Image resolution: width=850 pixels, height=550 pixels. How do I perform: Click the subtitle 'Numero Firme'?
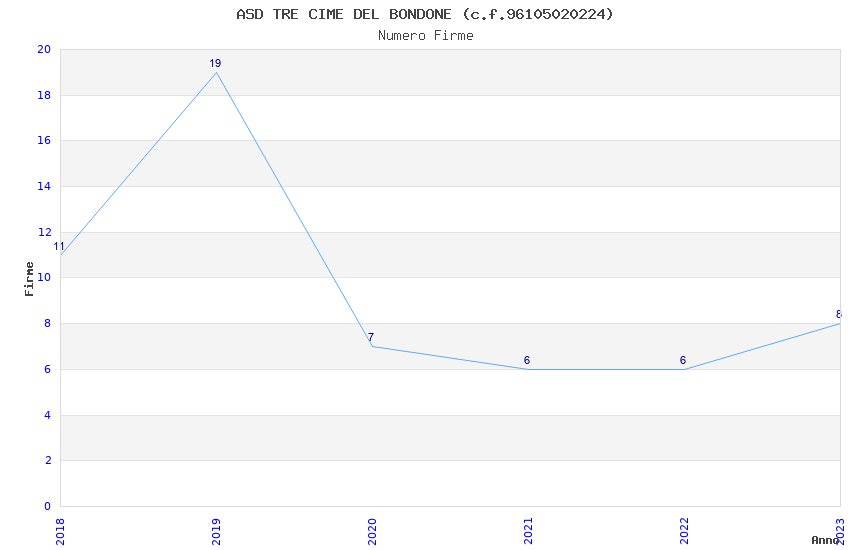point(426,35)
